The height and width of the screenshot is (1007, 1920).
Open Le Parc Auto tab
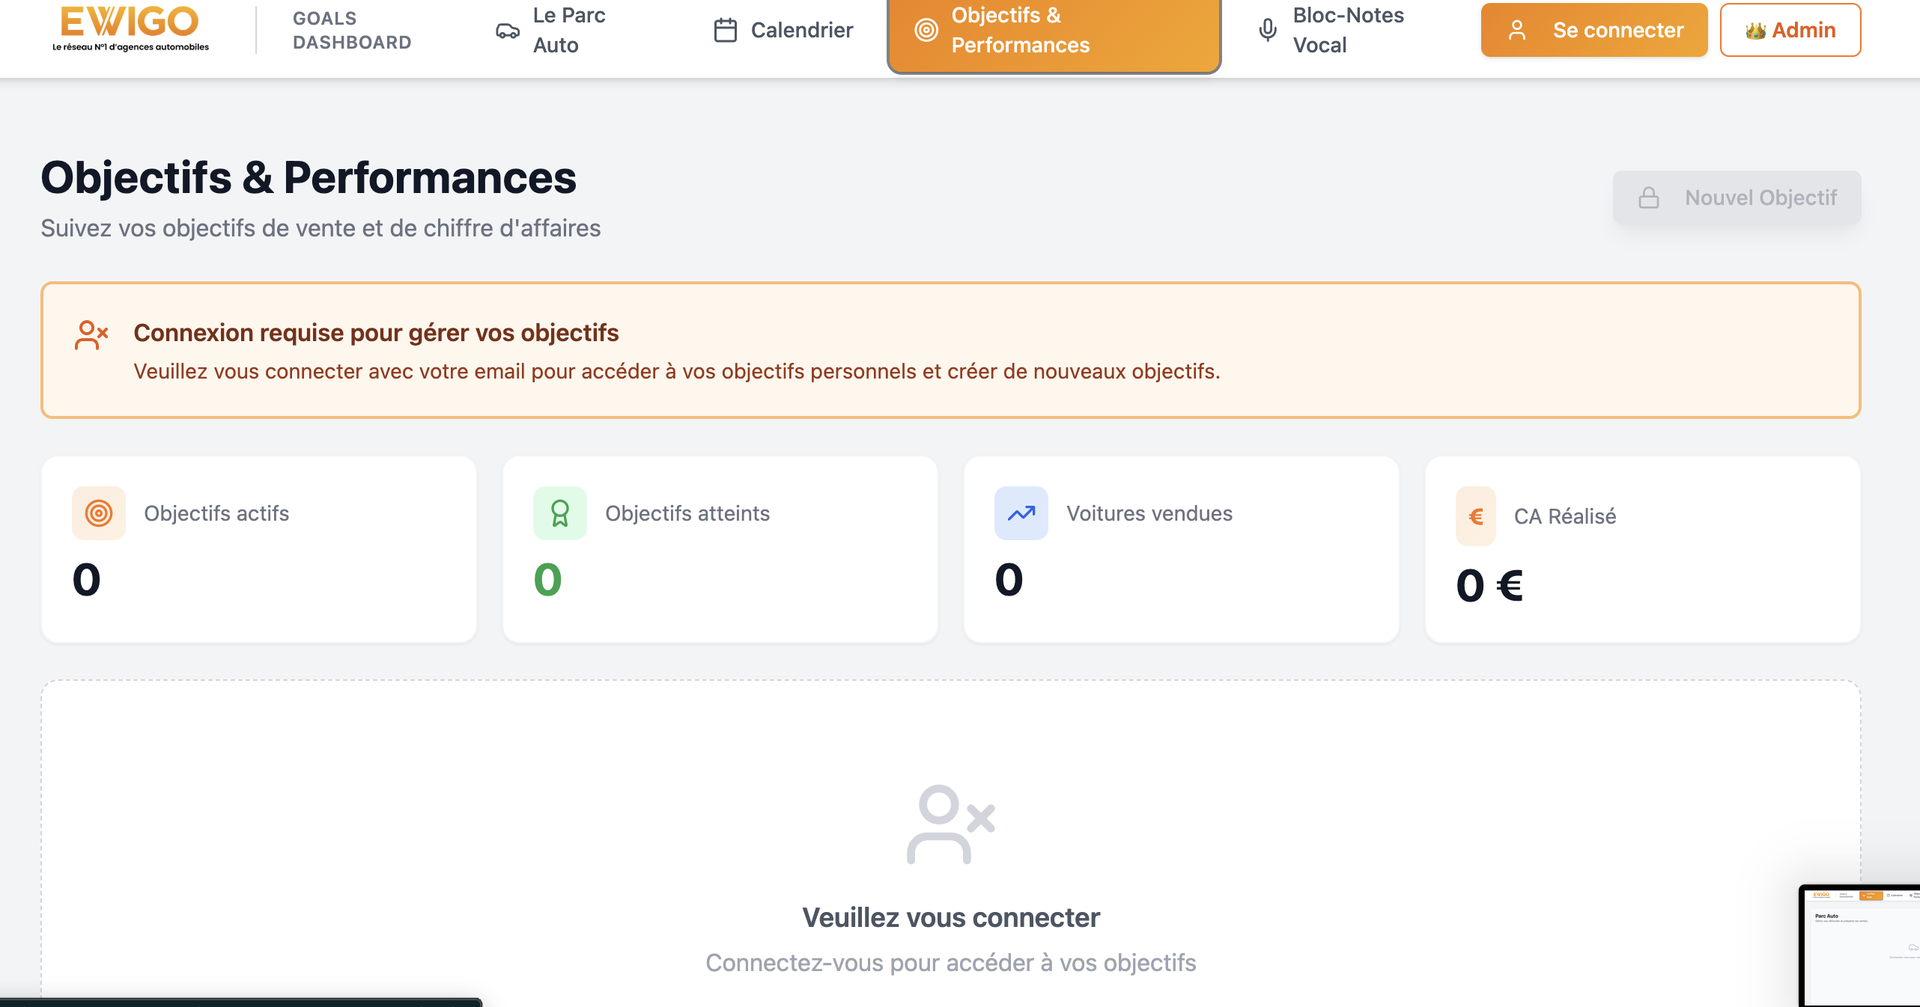(551, 31)
